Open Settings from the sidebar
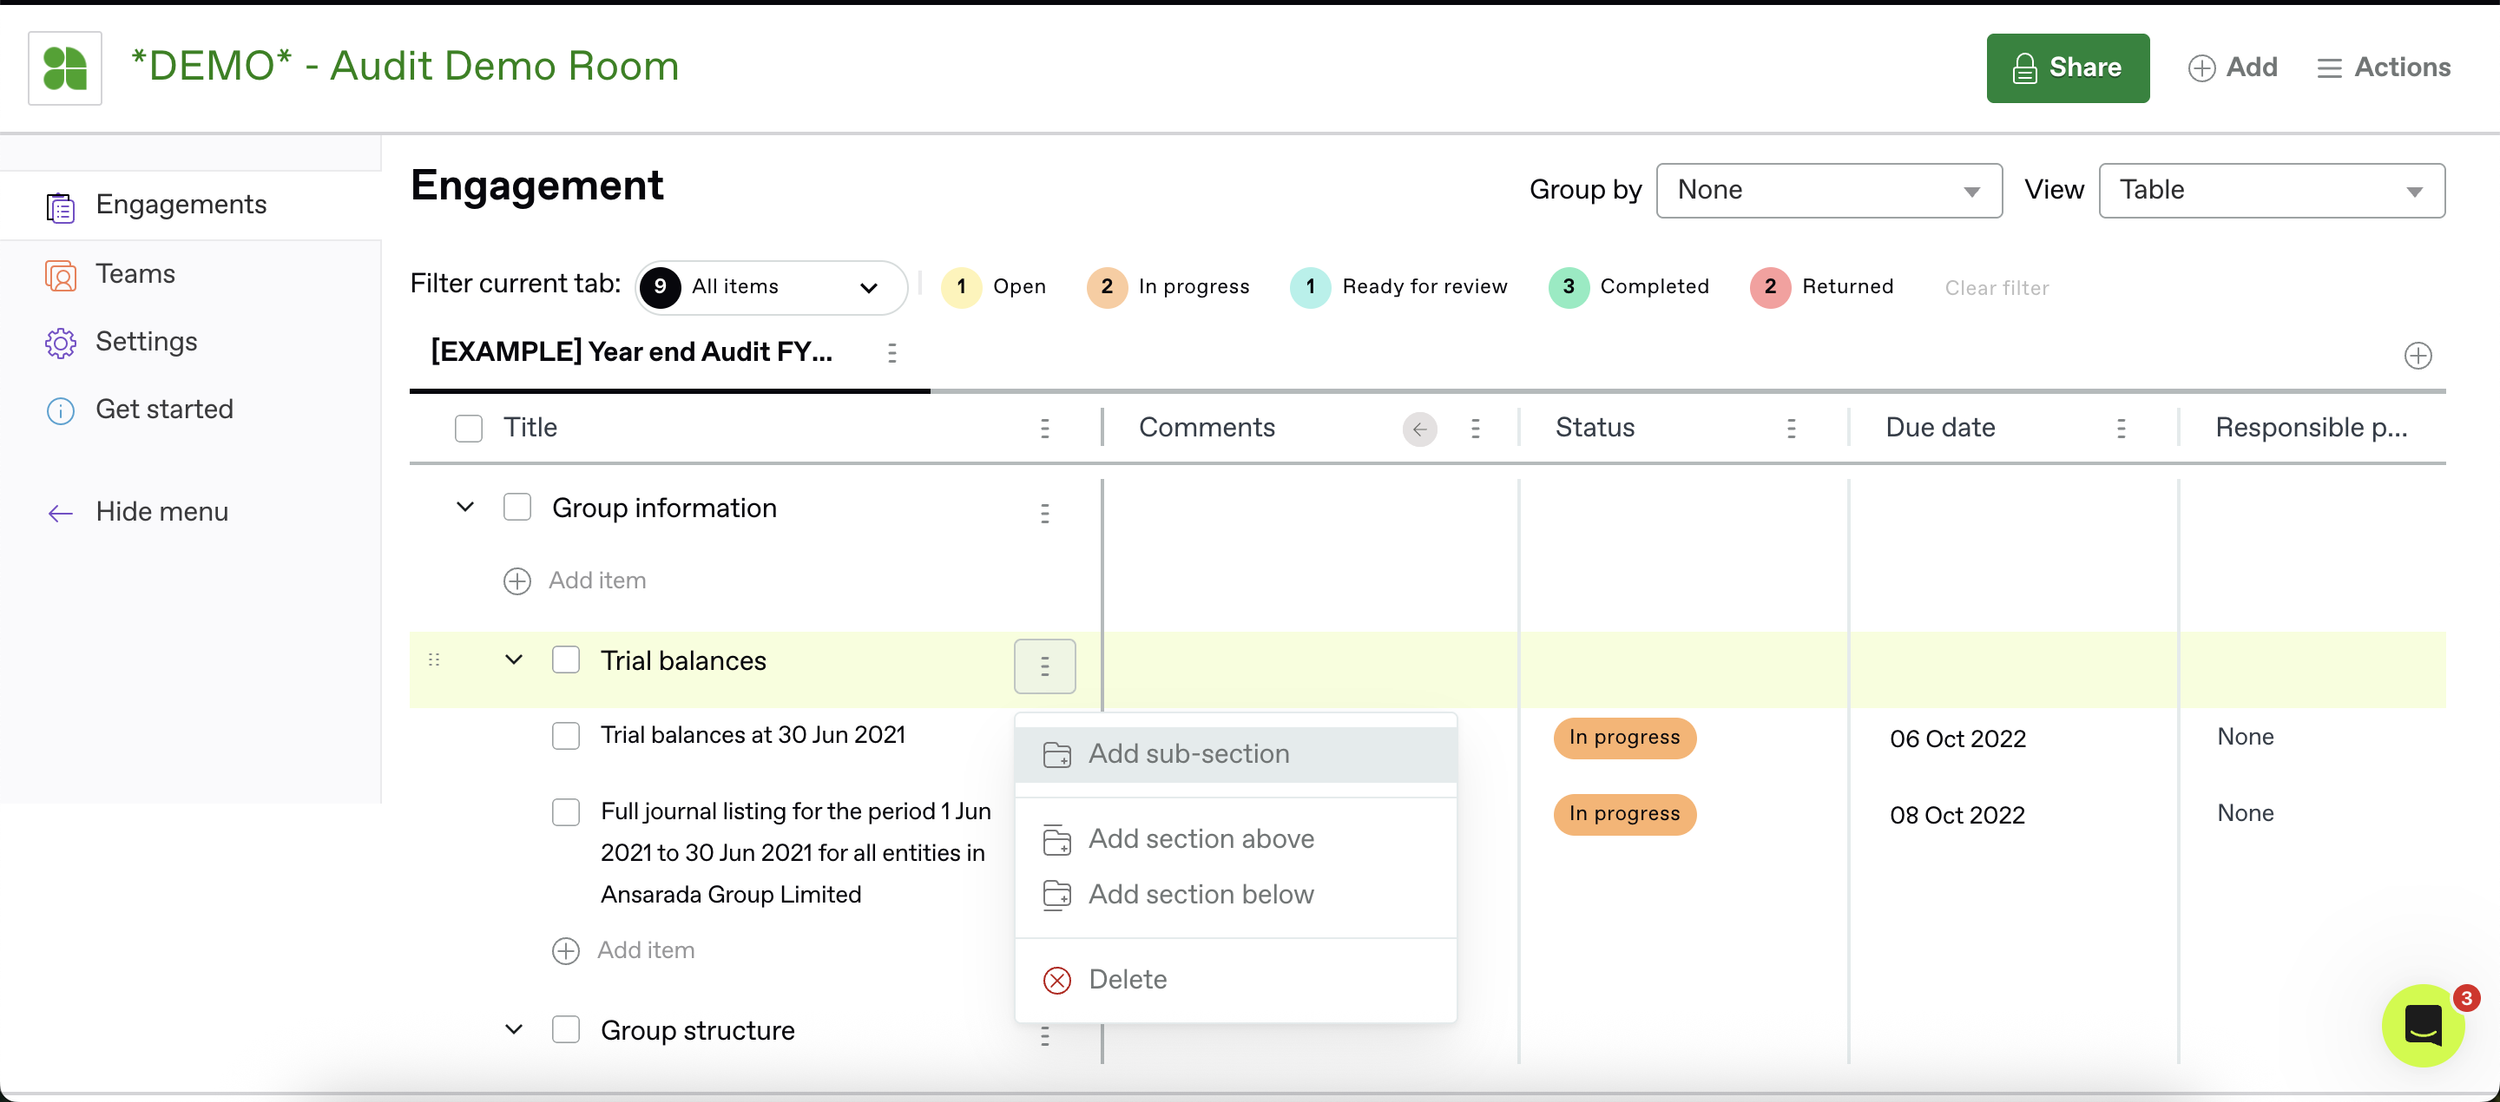Screen dimensions: 2500x1102 pyautogui.click(x=146, y=342)
